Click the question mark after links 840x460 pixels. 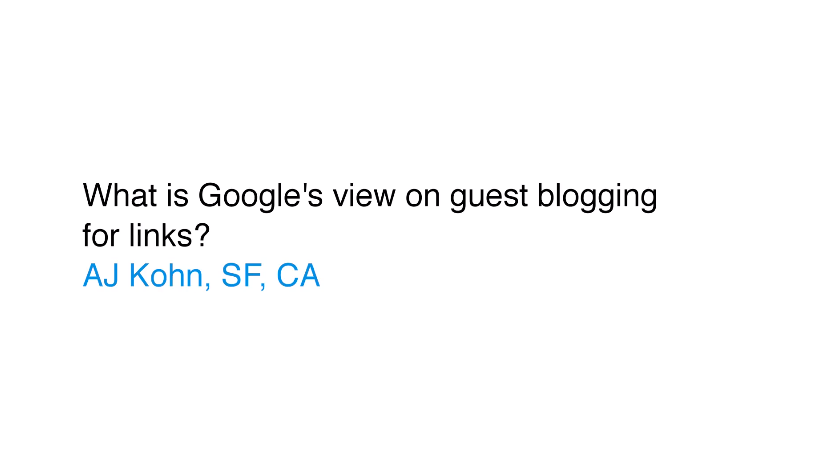(x=202, y=236)
